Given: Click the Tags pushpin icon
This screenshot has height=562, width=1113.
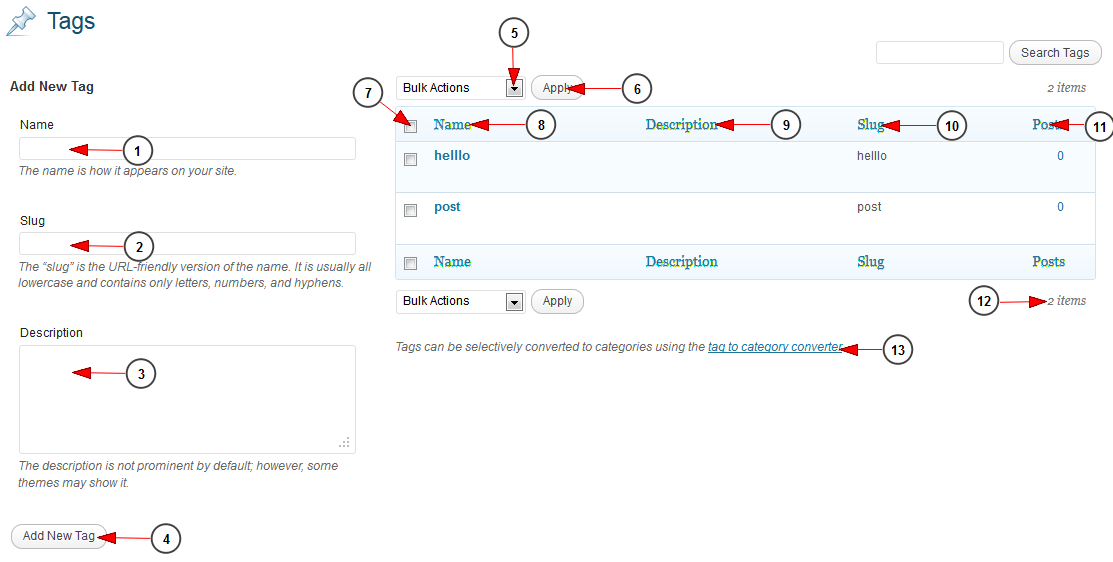Looking at the screenshot, I should (21, 23).
